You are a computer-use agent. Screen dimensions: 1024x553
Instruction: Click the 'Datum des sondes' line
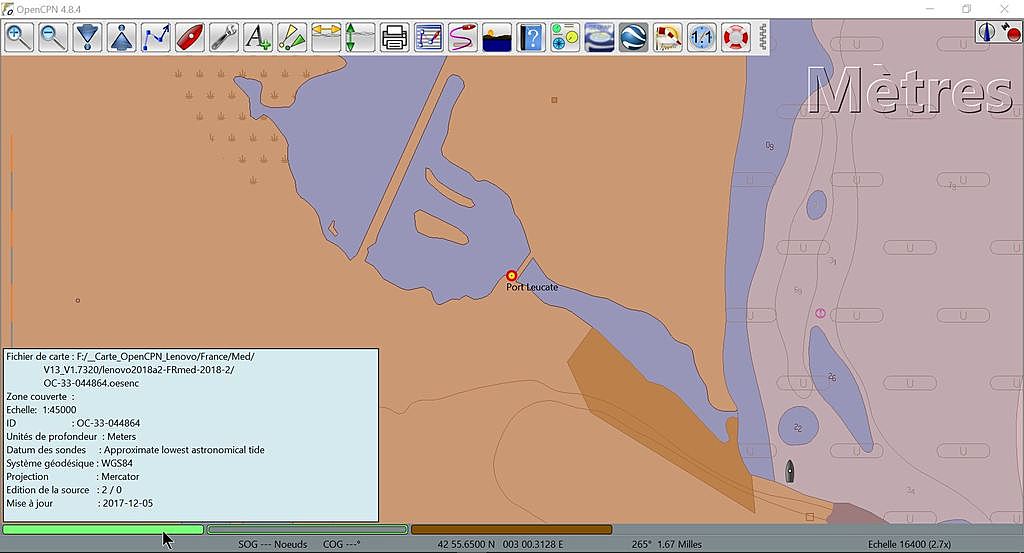135,450
